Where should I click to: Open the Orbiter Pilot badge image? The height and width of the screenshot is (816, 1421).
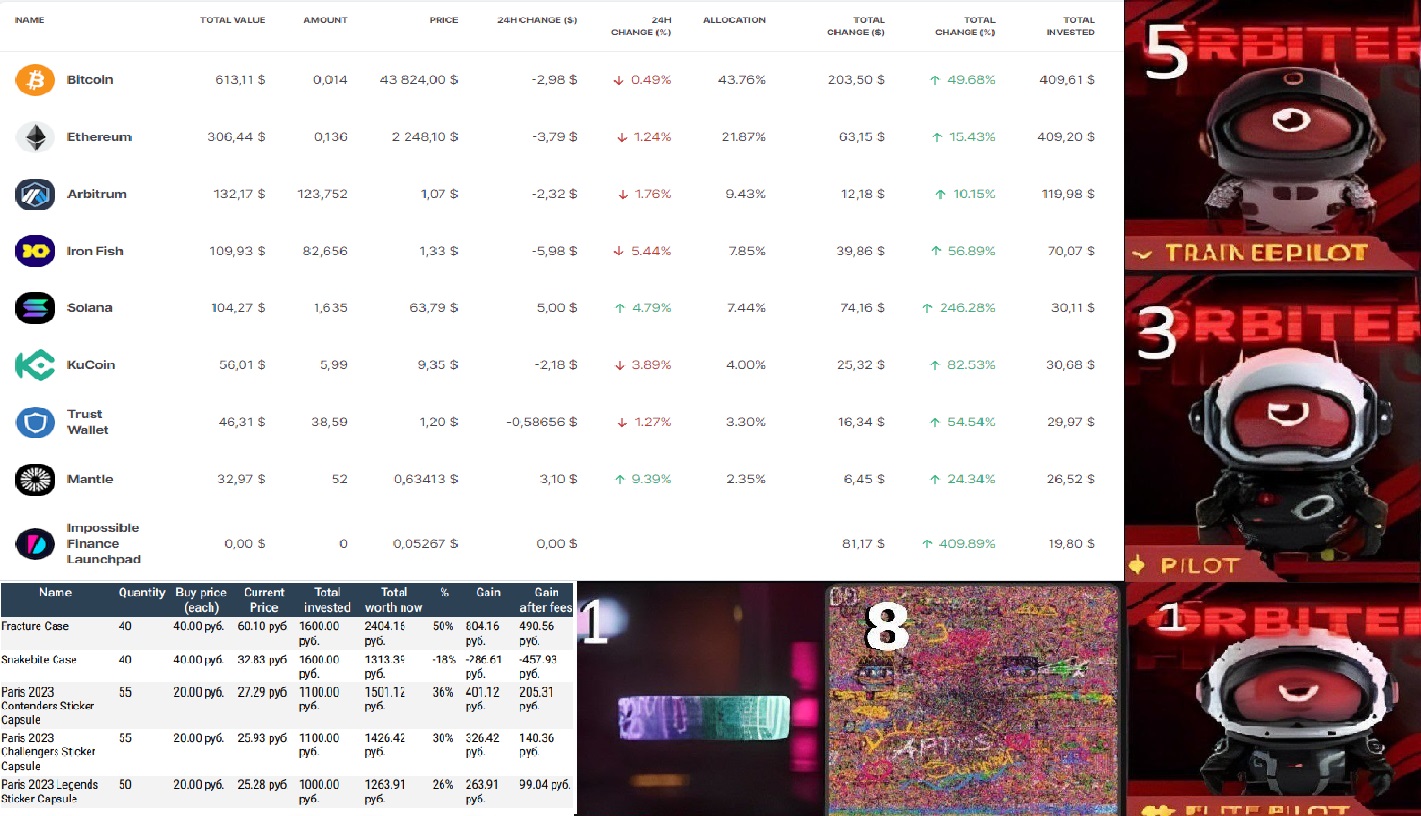tap(1272, 428)
